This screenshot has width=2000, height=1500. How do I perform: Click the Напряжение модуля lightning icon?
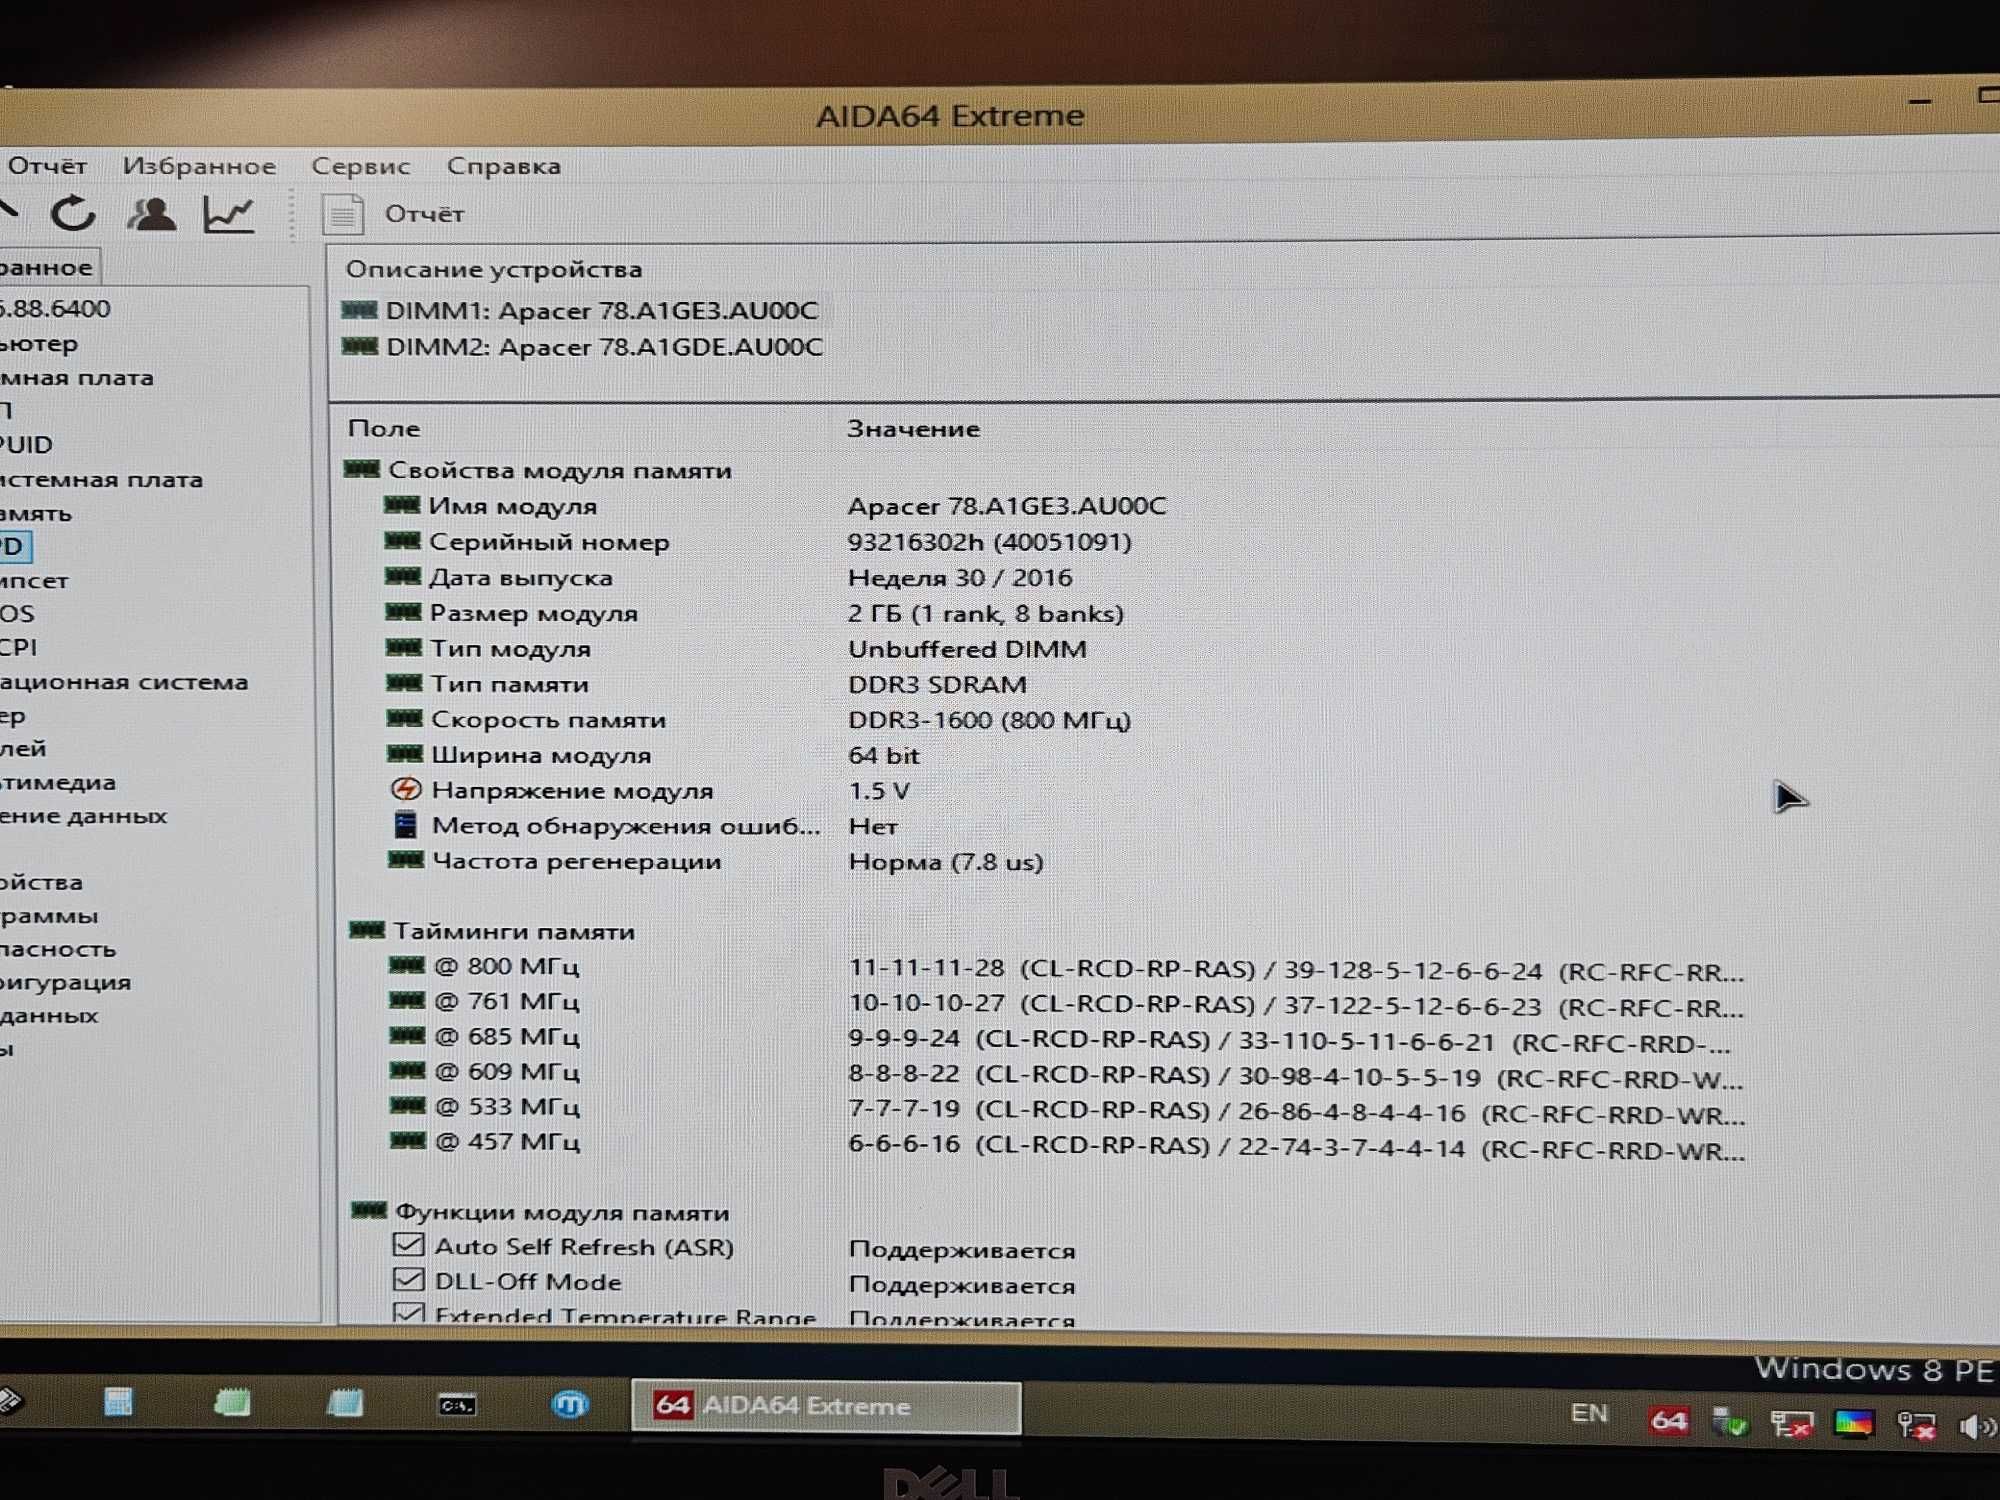[405, 789]
